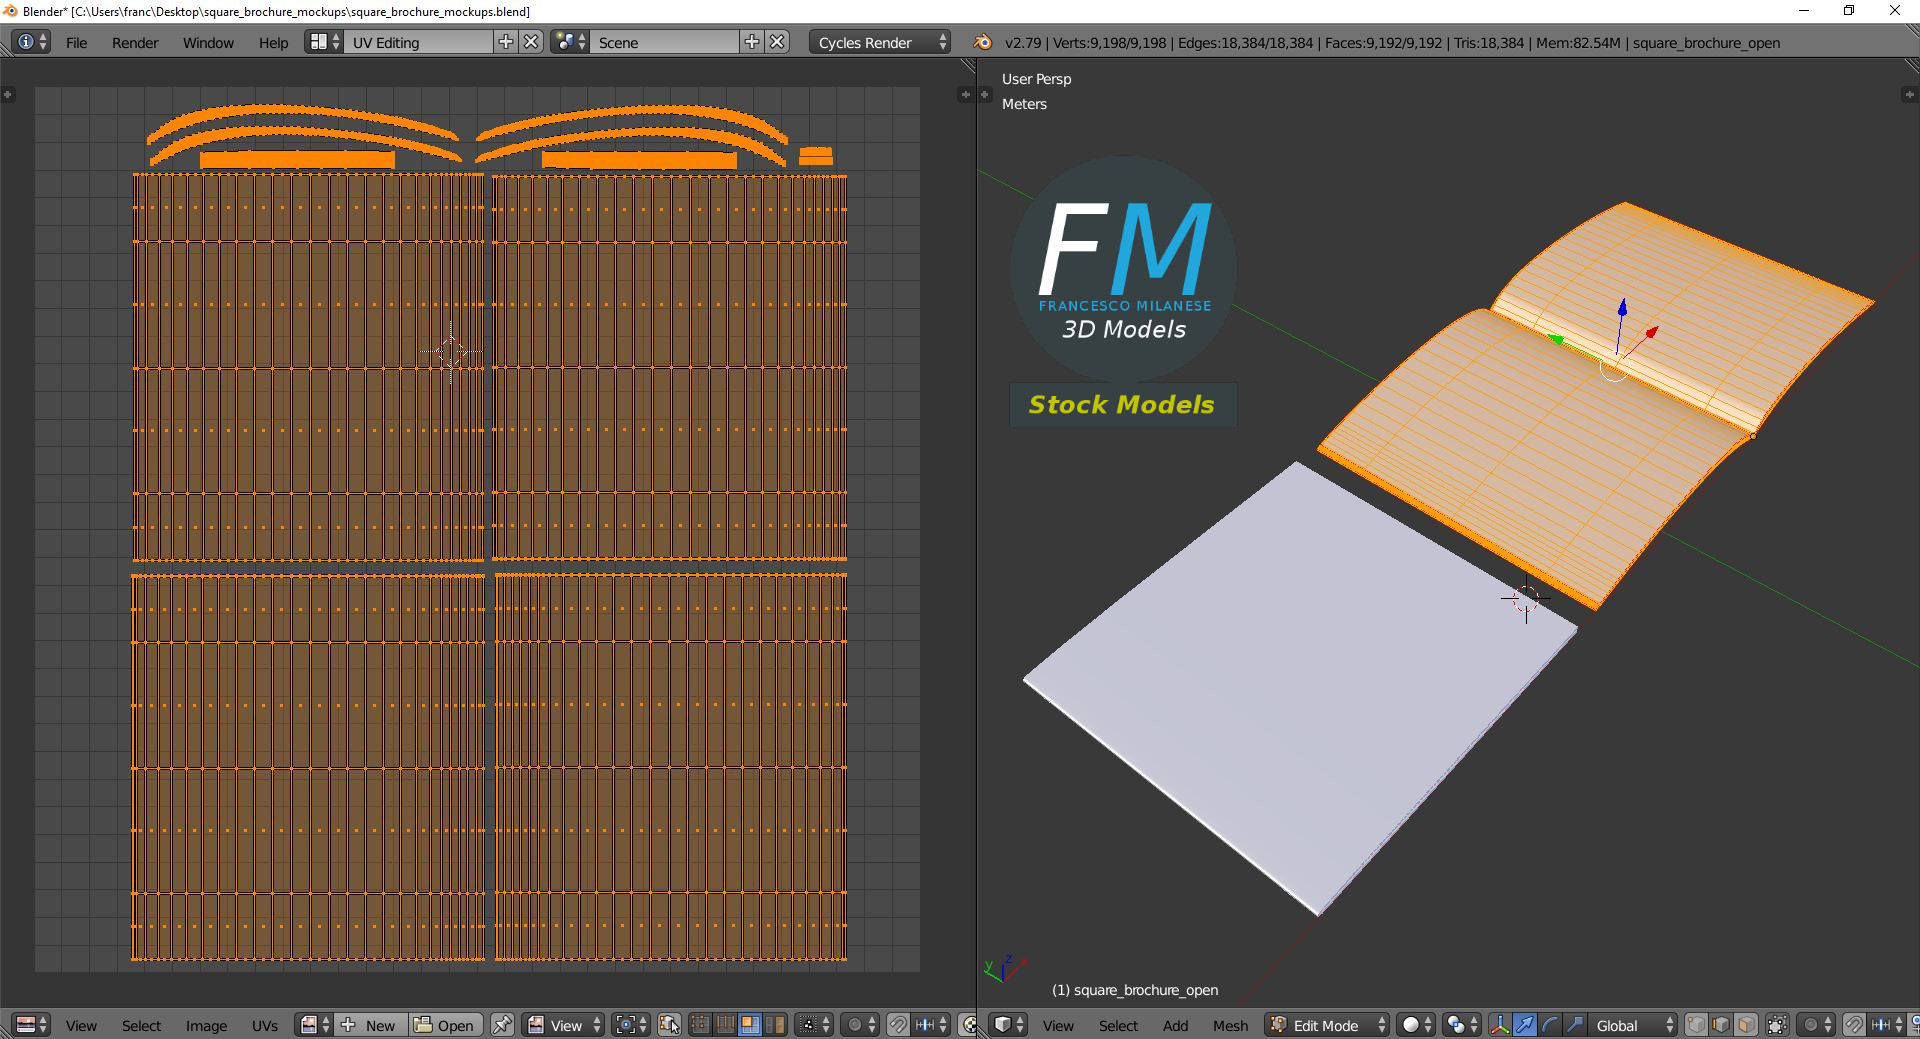
Task: Click the add new scene plus icon
Action: 752,42
